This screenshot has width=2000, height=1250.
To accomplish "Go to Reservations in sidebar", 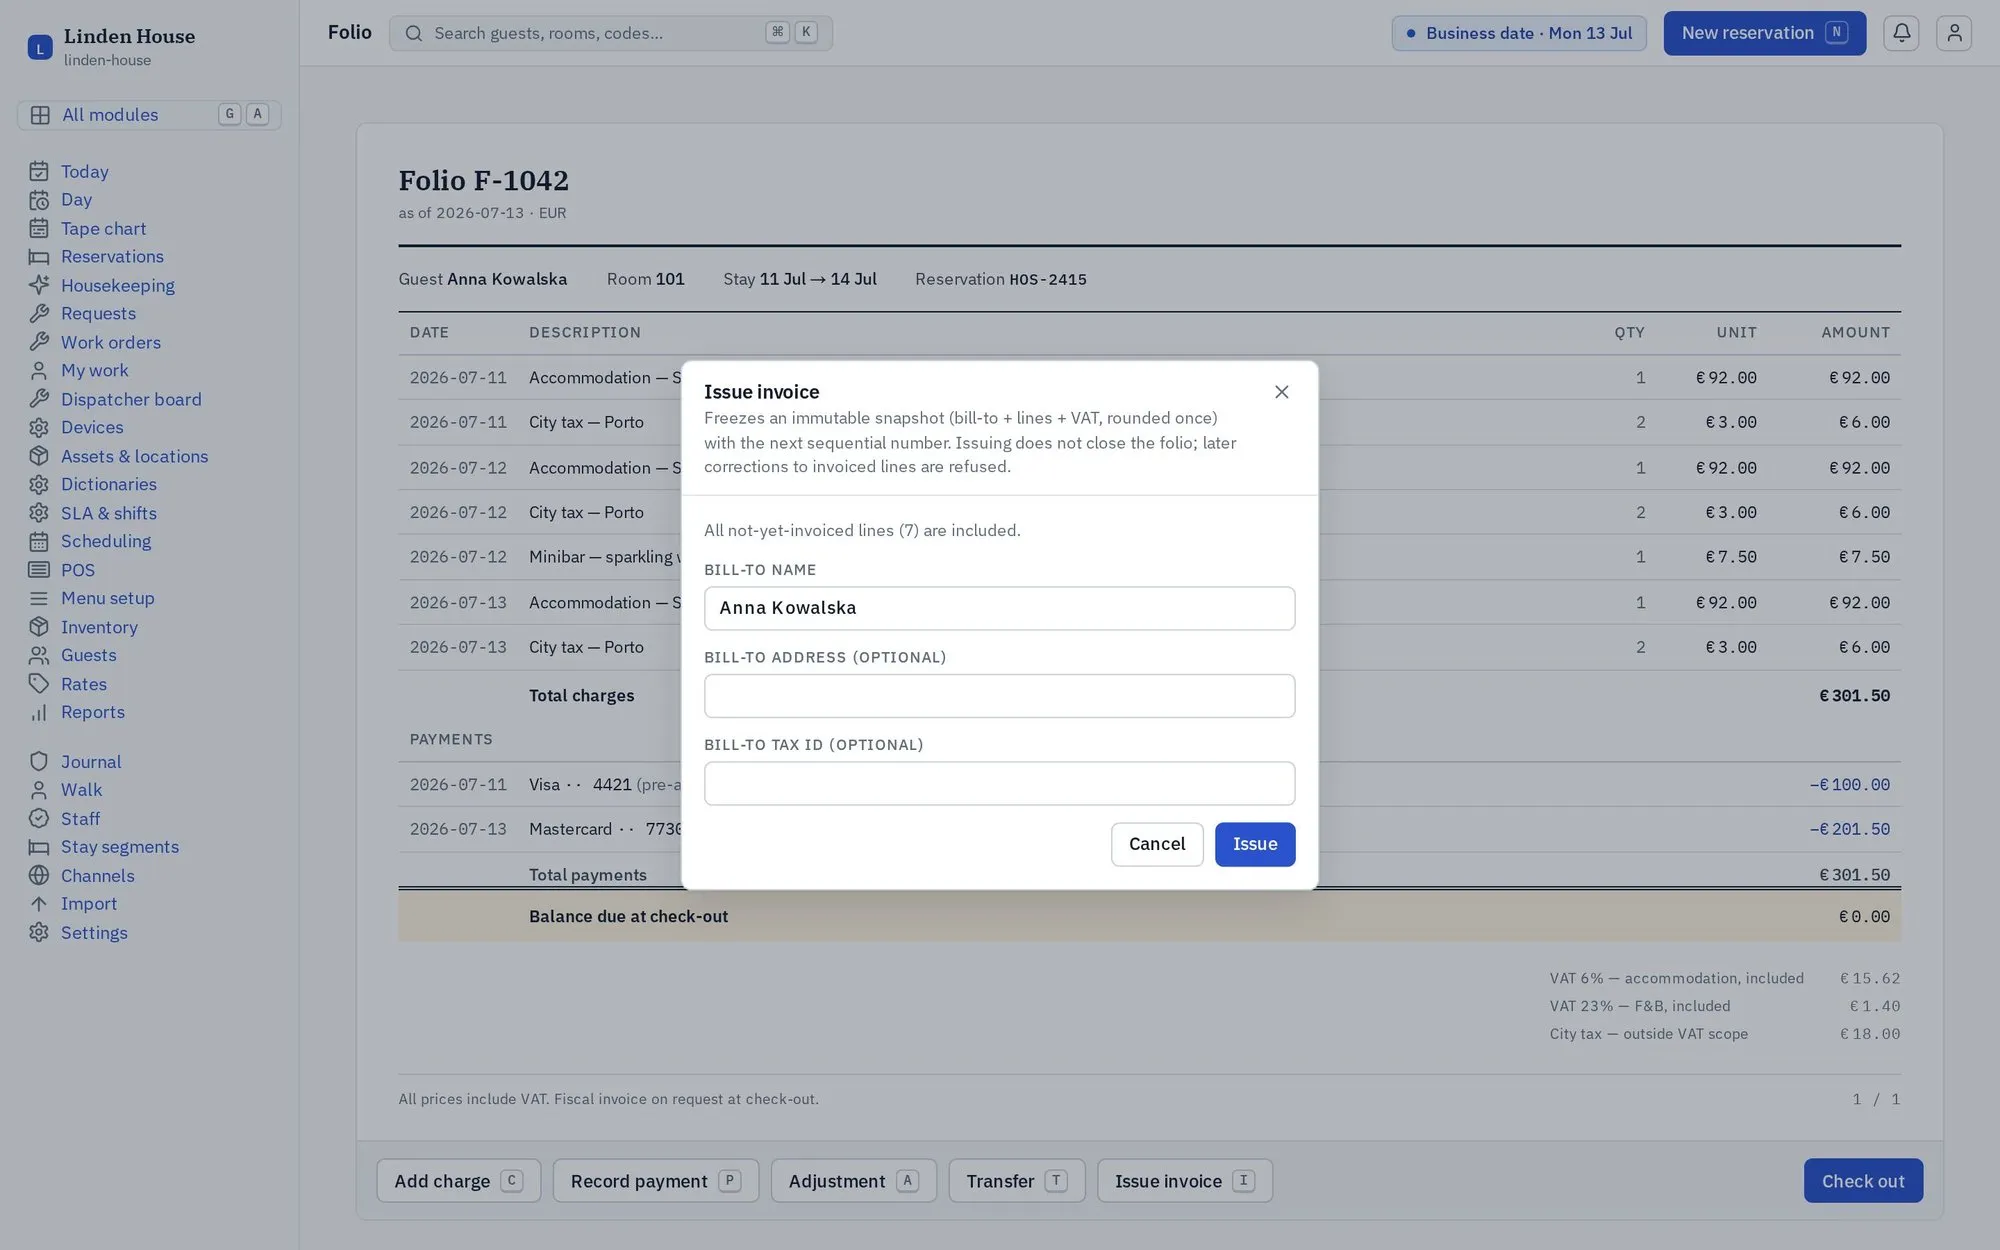I will pos(112,257).
